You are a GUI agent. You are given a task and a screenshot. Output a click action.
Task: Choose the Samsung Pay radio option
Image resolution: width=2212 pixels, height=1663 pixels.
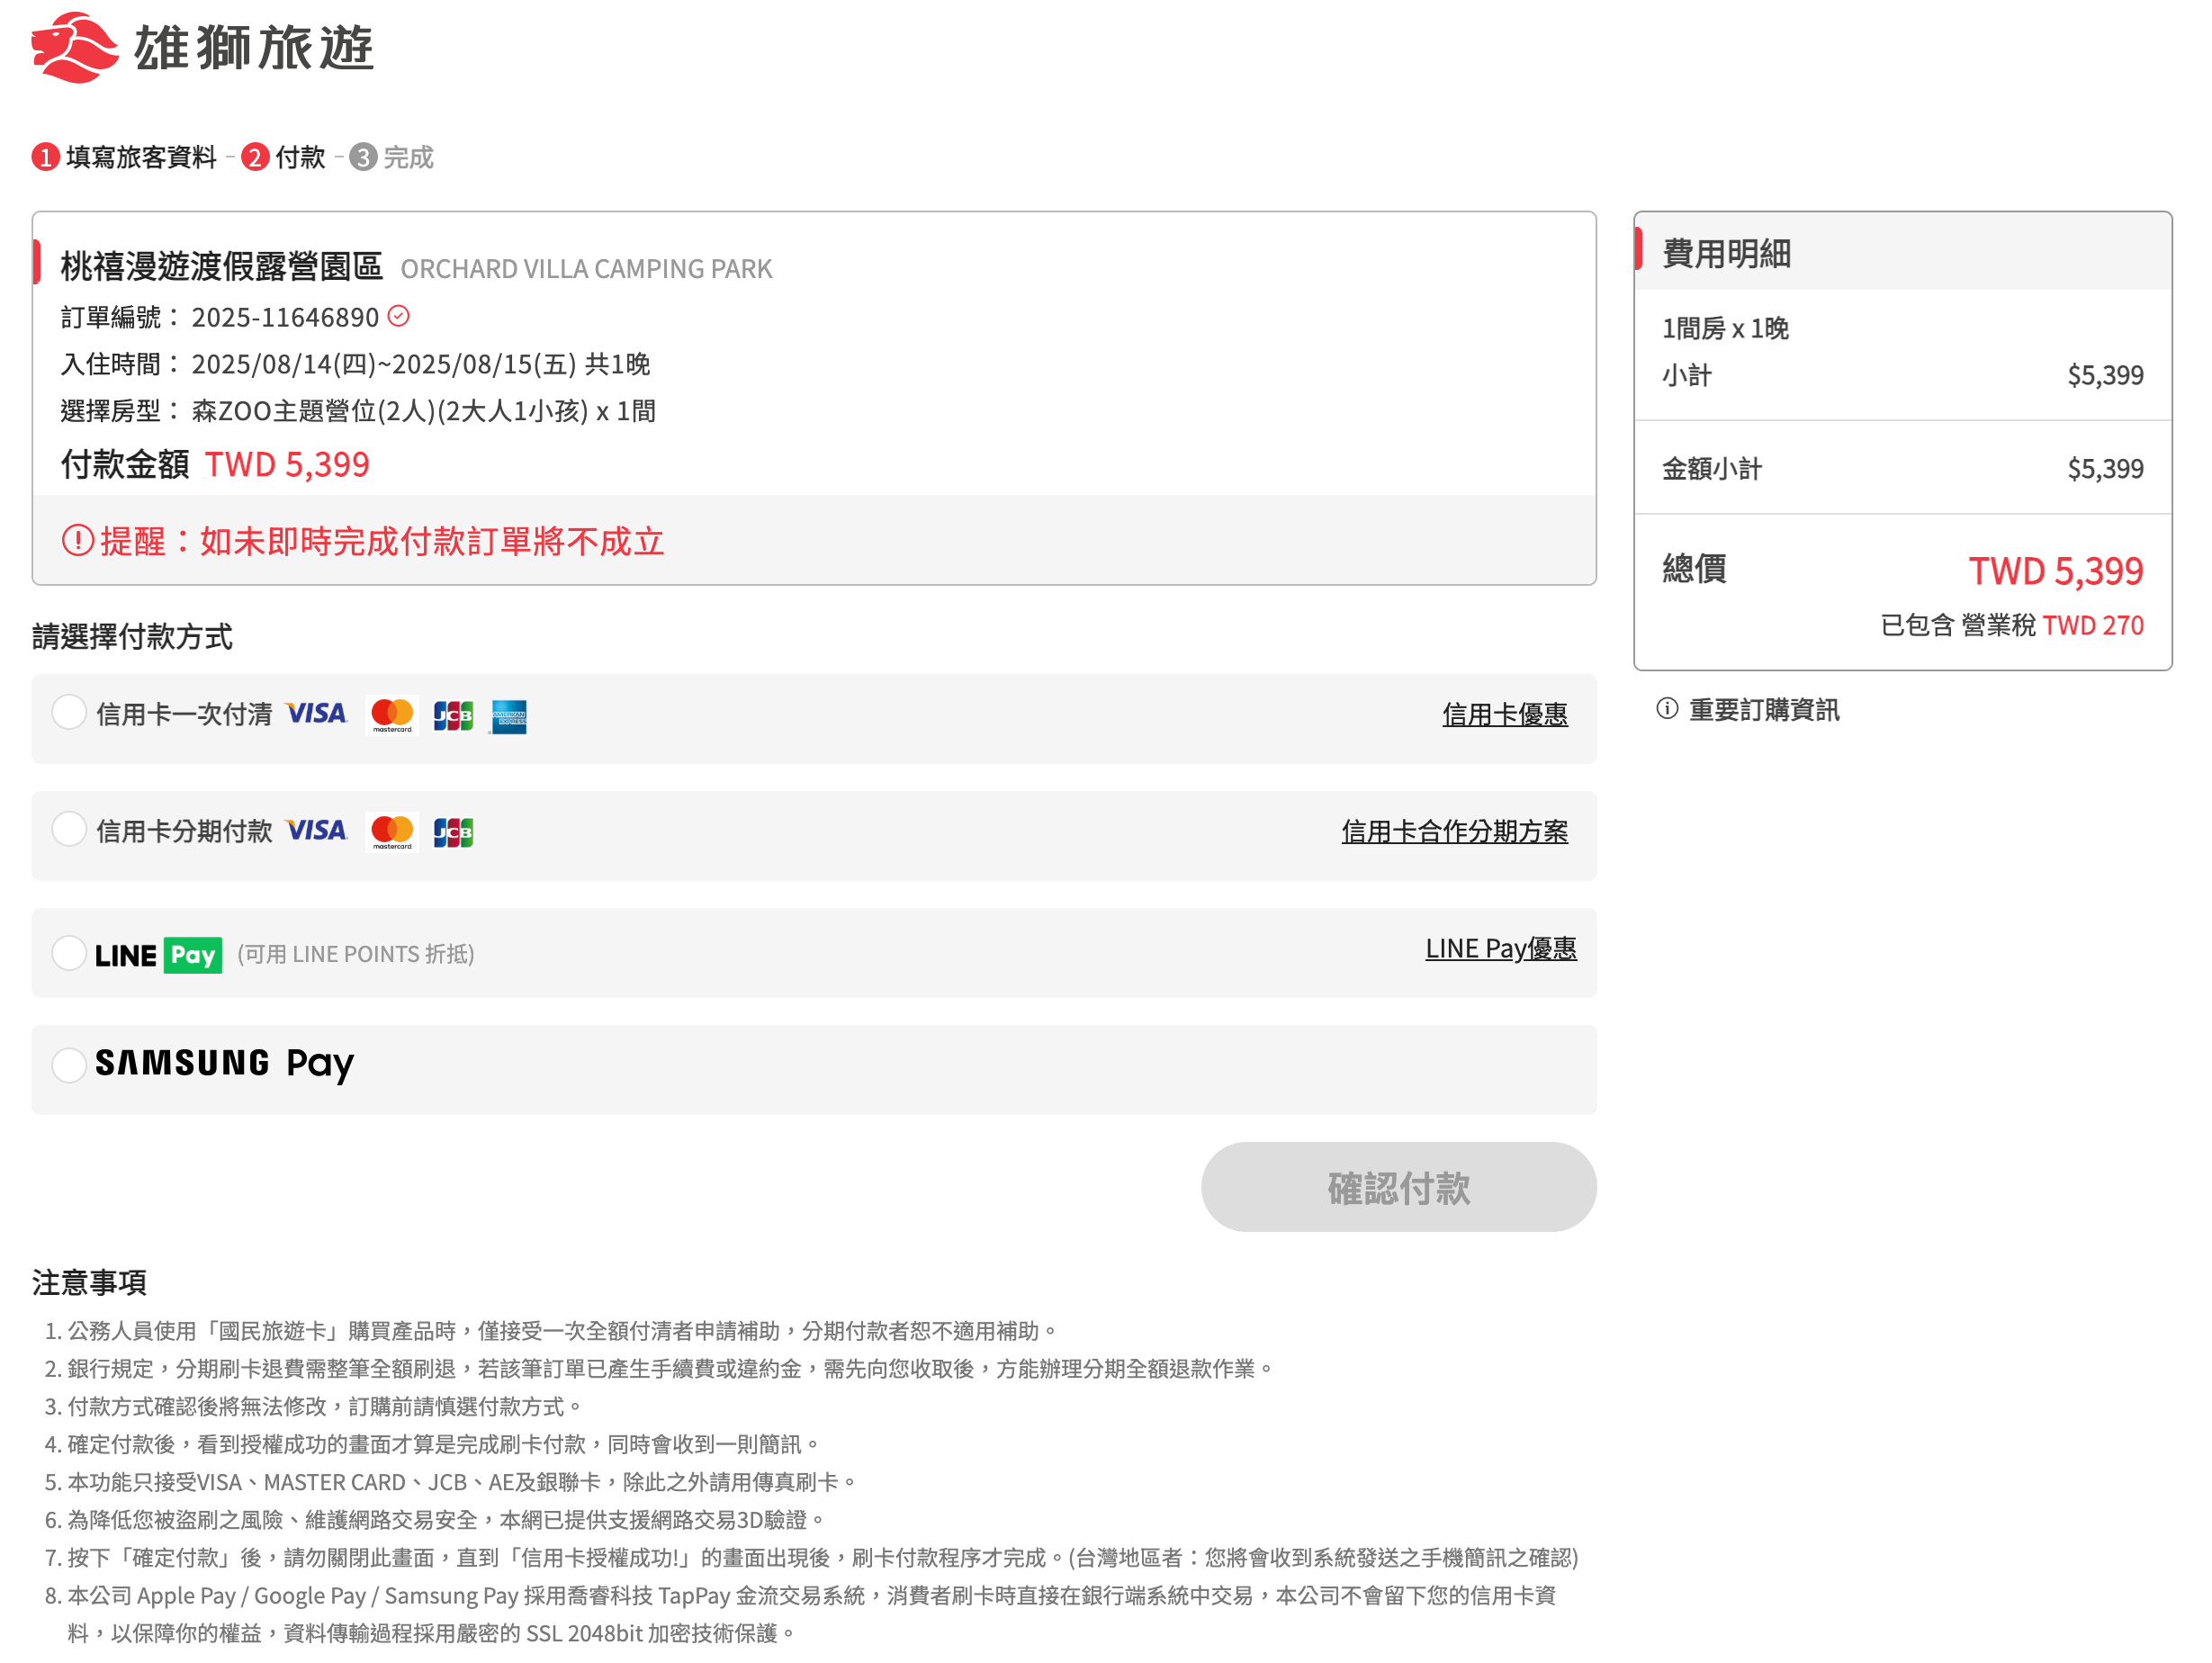pos(69,1066)
